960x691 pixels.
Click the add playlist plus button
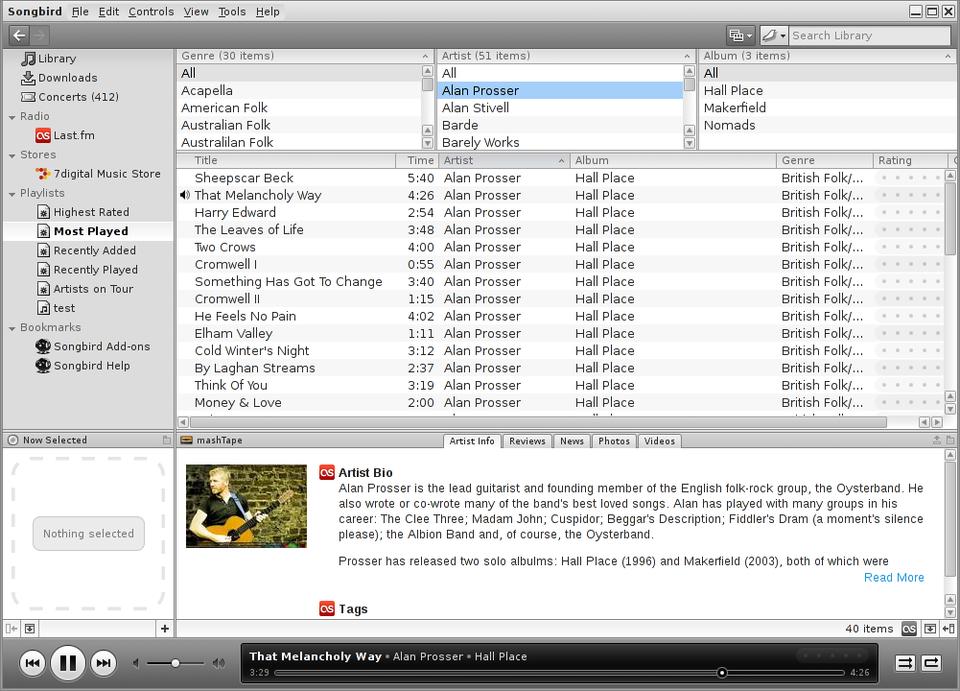tap(164, 628)
